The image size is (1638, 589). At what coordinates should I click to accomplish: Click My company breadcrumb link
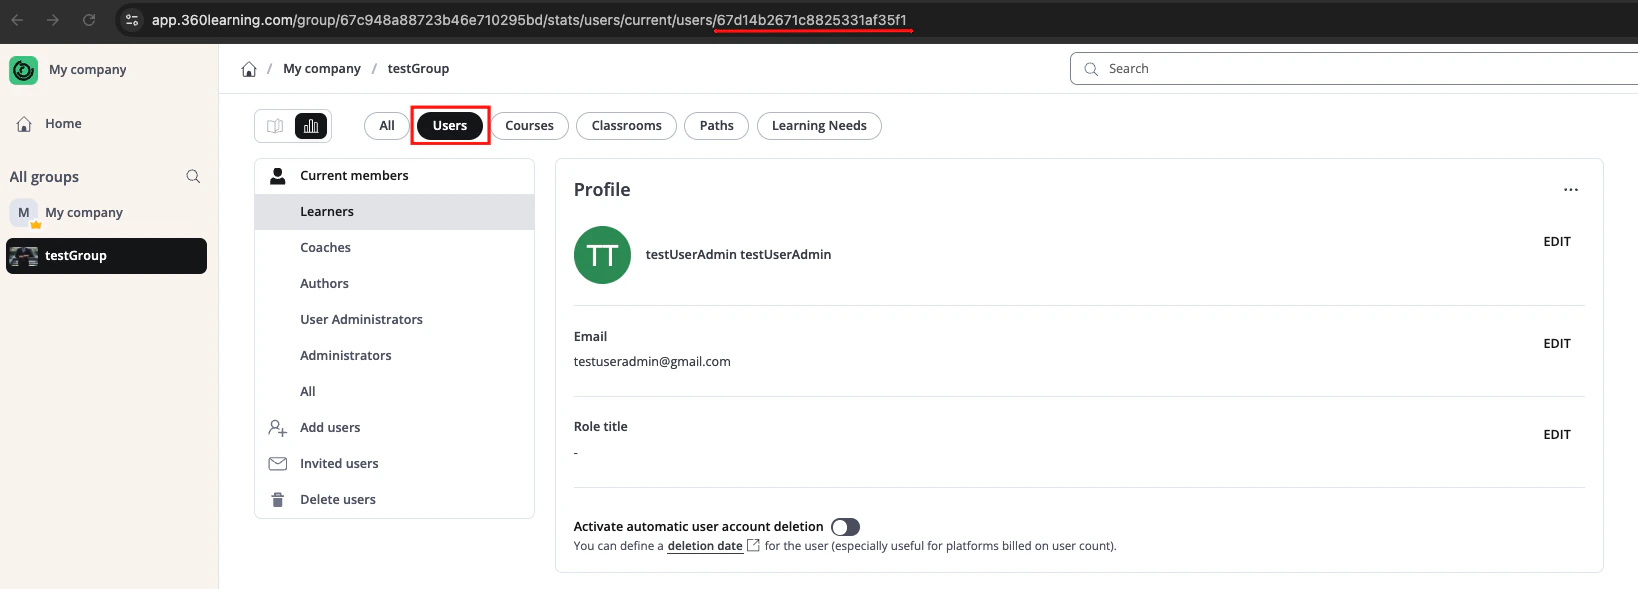coord(322,69)
